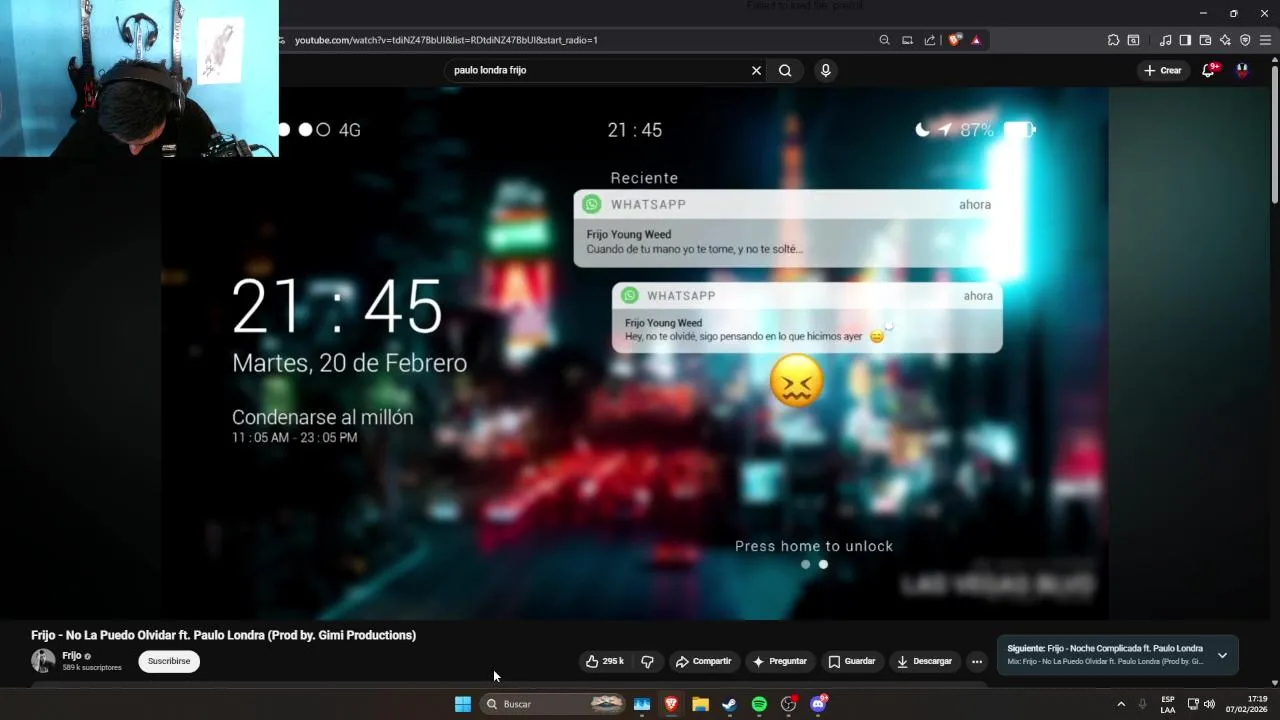Start voice search with microphone icon
Screen dimensions: 1280x720
coord(825,70)
